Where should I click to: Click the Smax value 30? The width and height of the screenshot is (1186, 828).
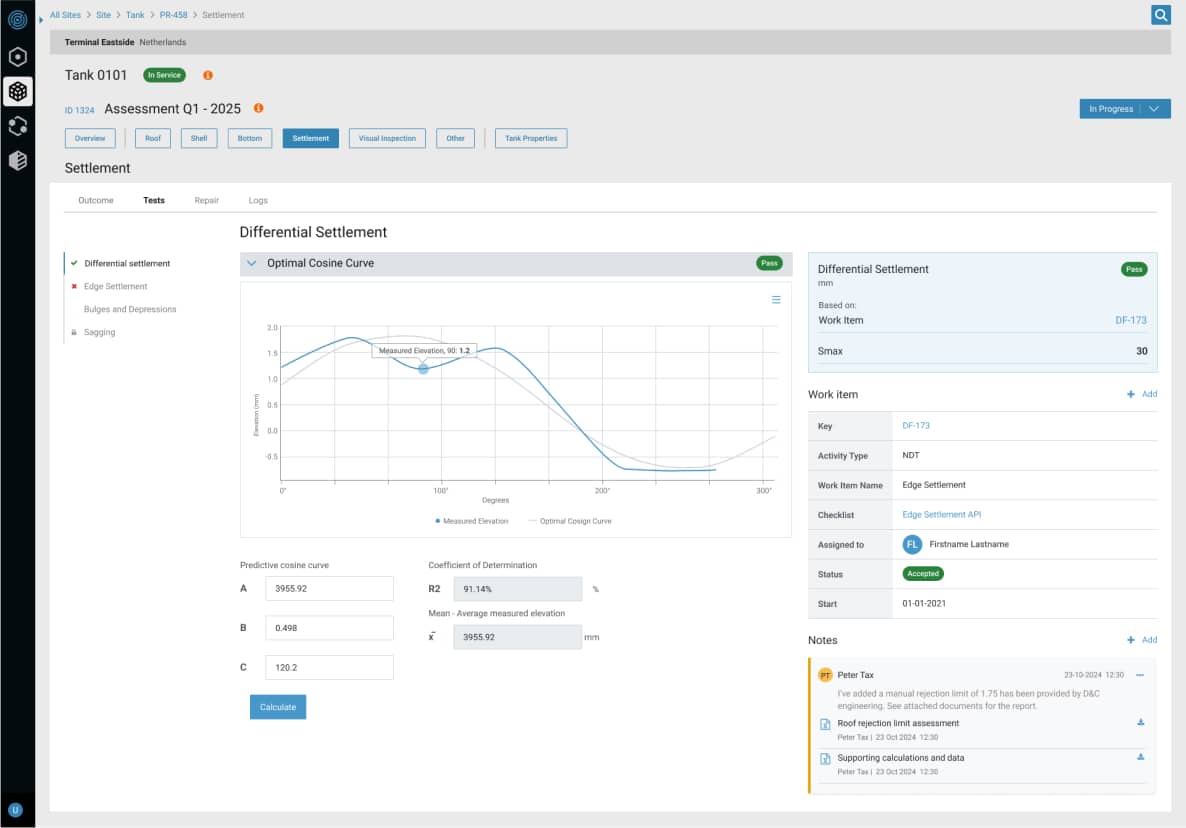(1141, 351)
